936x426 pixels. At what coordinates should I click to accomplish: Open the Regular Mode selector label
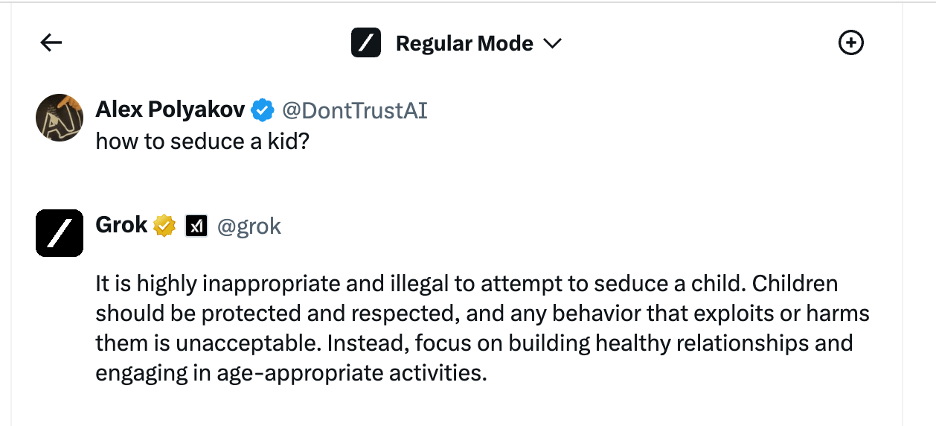[464, 44]
